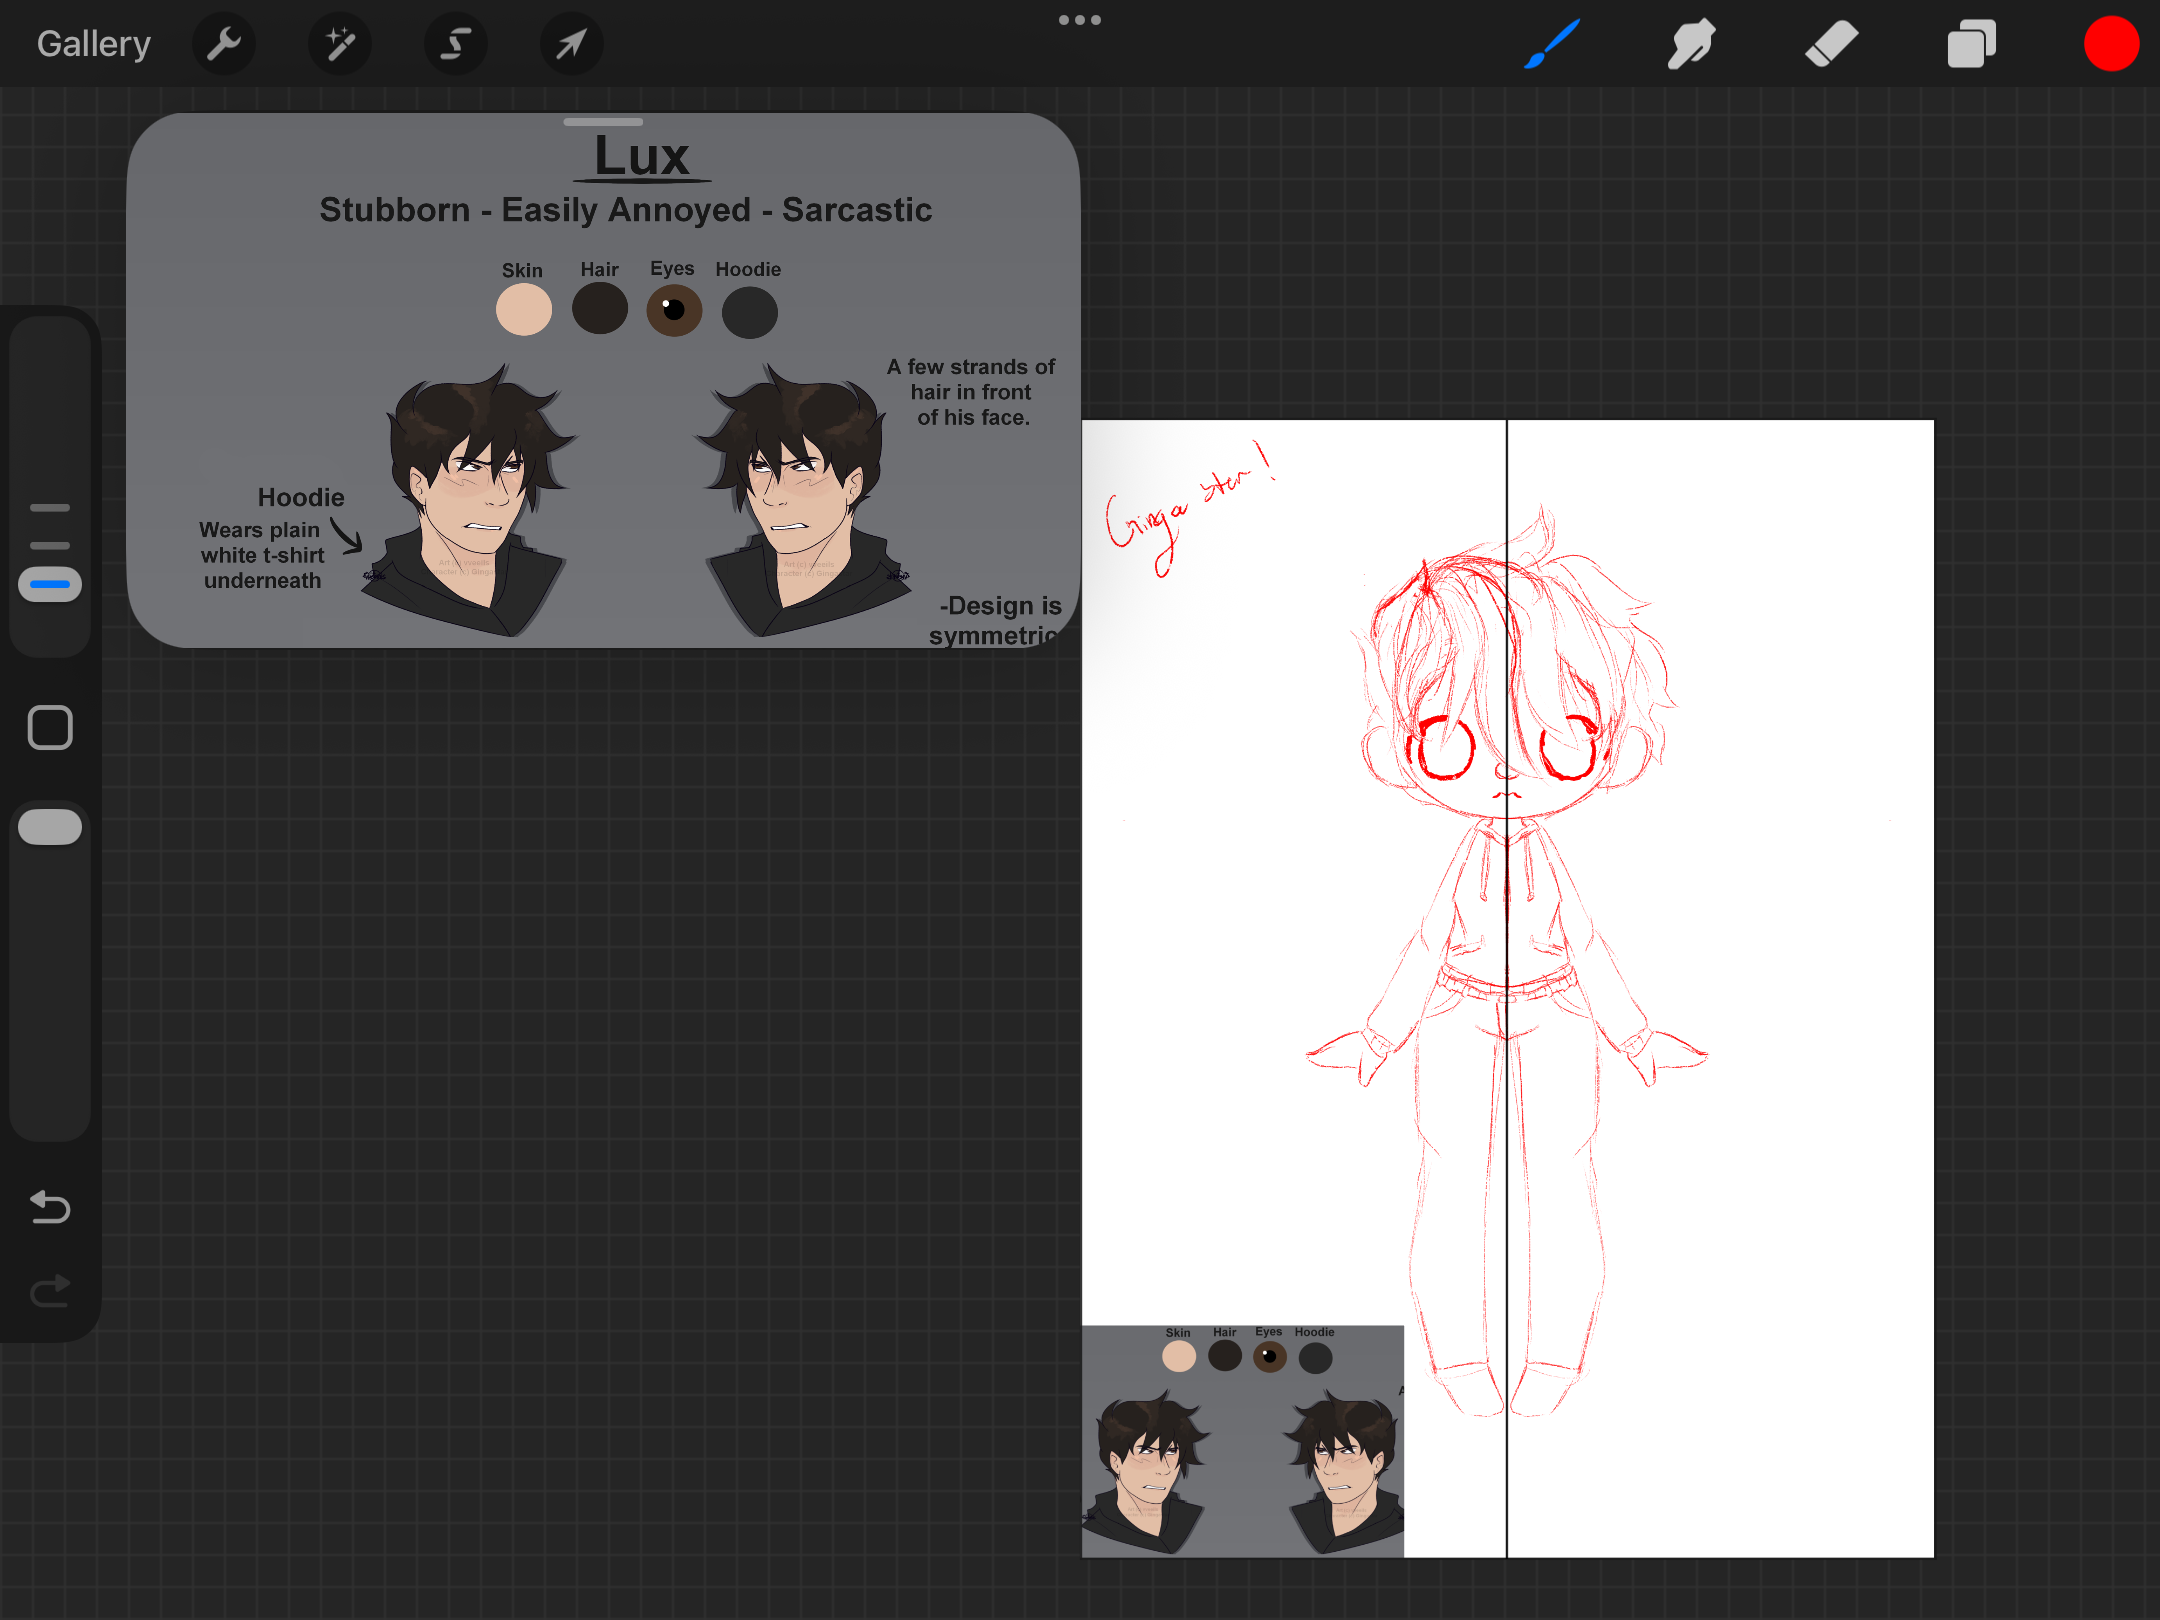Click the Eyes swatch in reference window

pyautogui.click(x=674, y=310)
